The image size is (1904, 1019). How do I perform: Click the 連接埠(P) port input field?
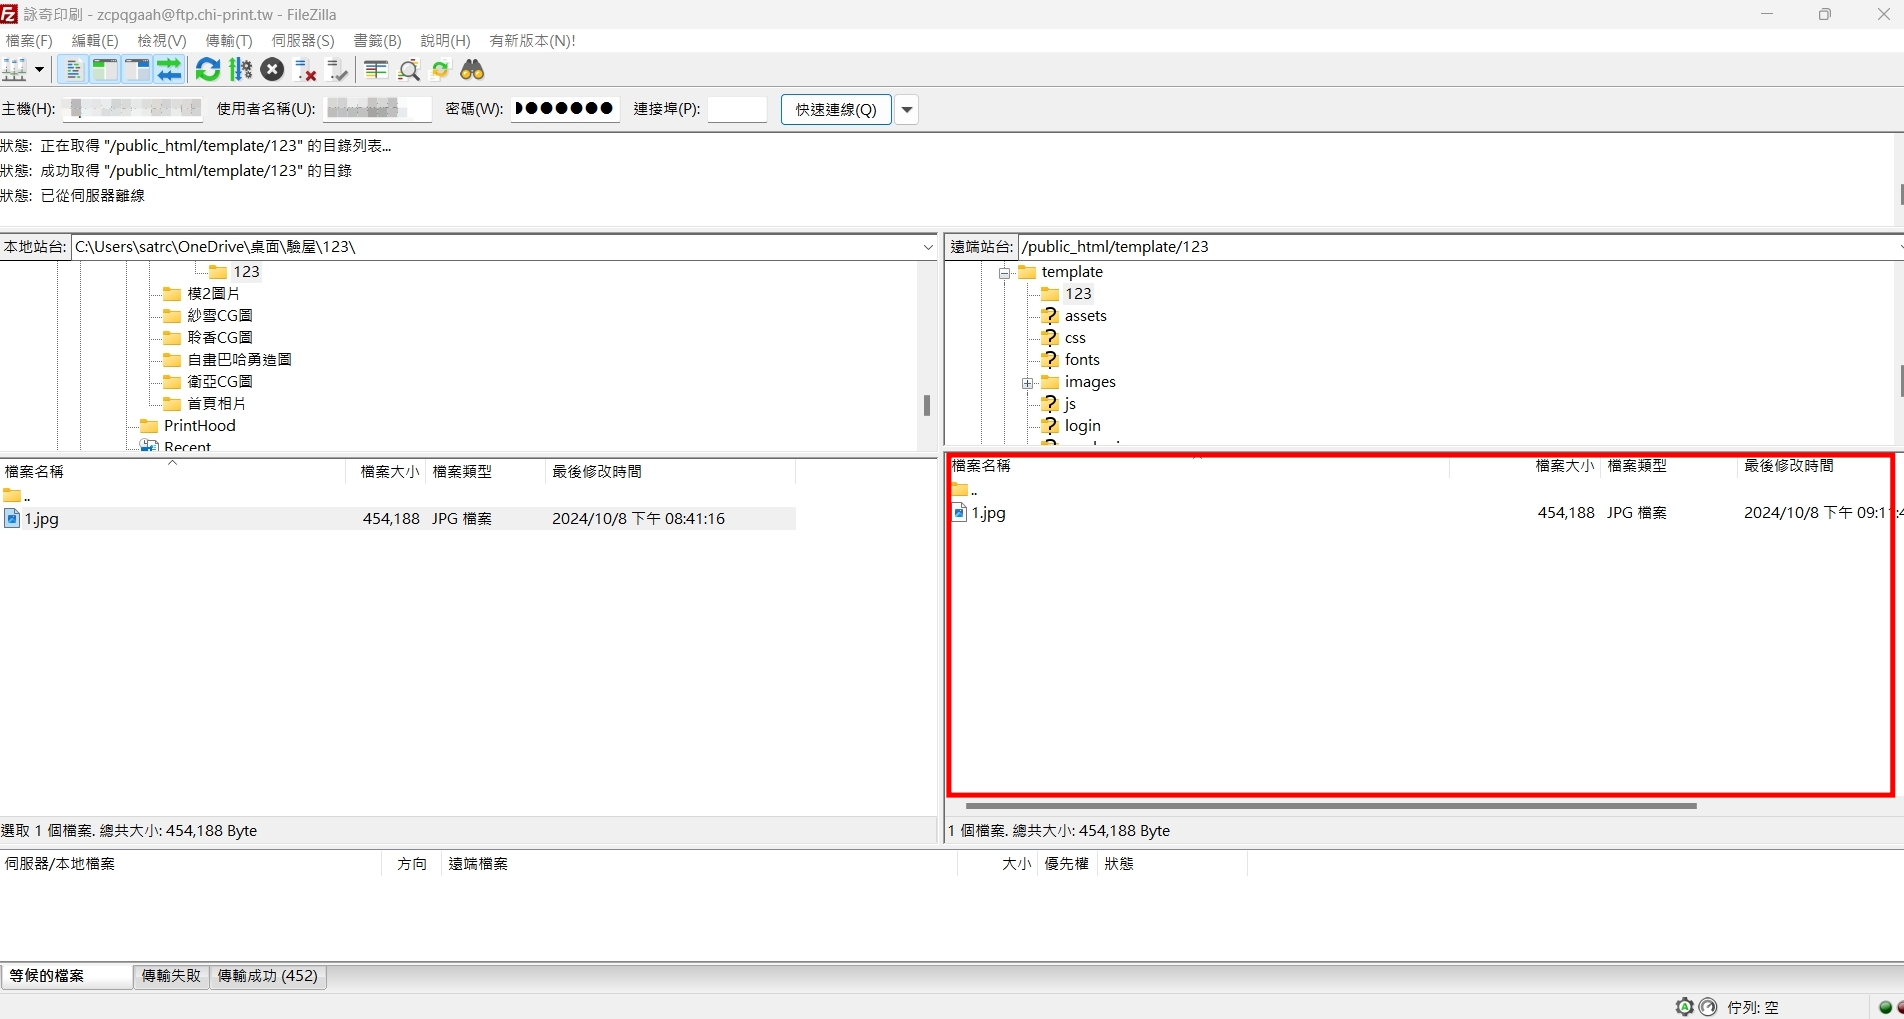(737, 110)
